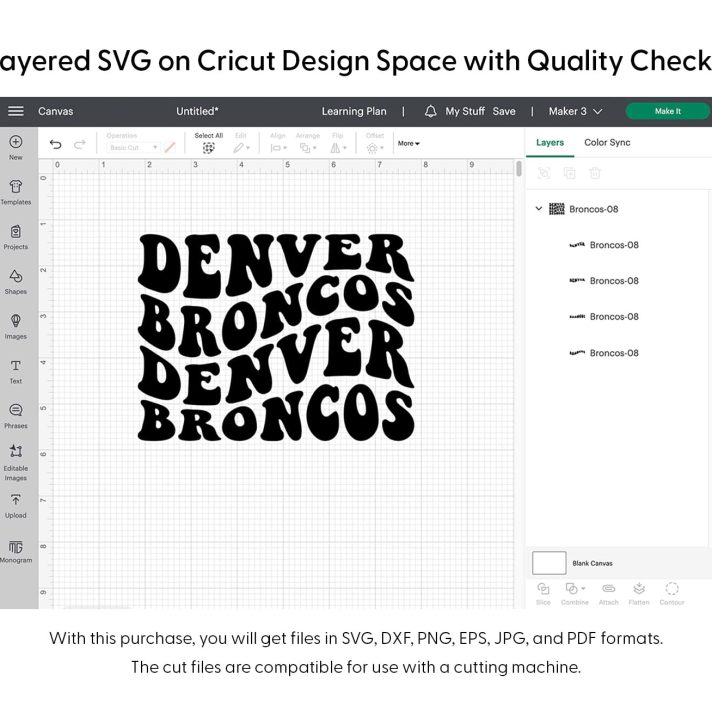
Task: Click the Untitled* project title
Action: click(x=197, y=111)
